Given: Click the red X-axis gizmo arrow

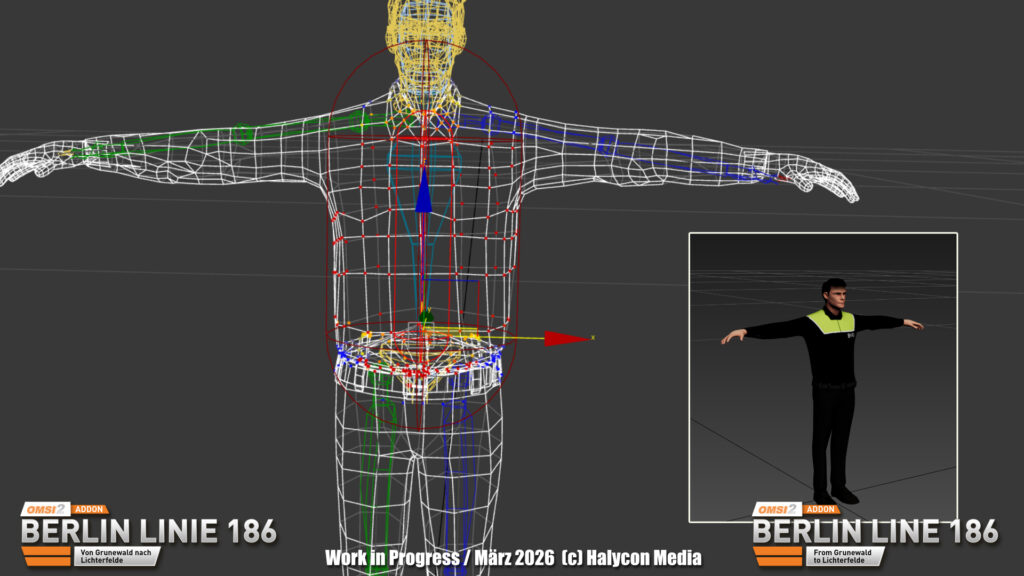Looking at the screenshot, I should [568, 338].
